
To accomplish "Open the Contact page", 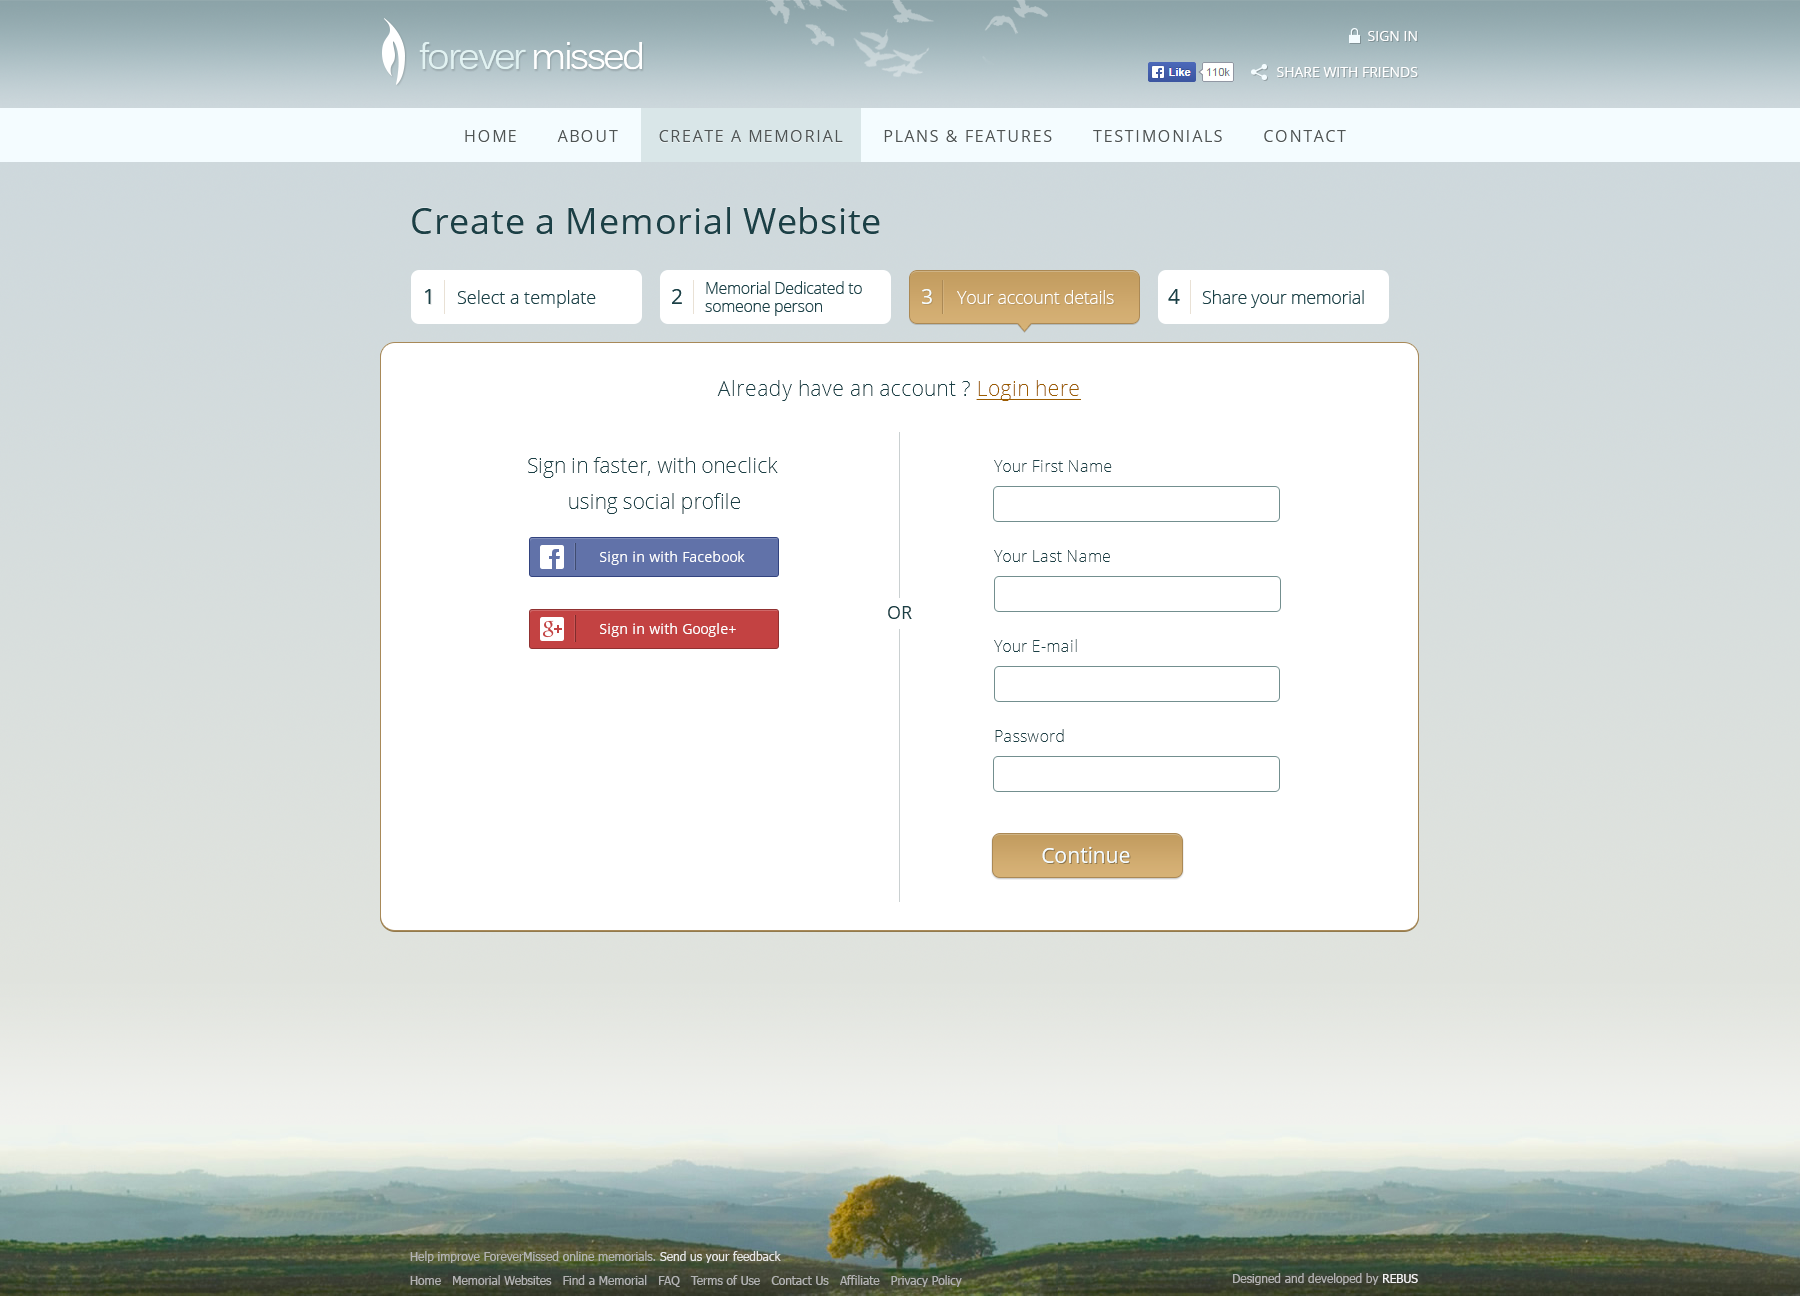I will (1305, 136).
